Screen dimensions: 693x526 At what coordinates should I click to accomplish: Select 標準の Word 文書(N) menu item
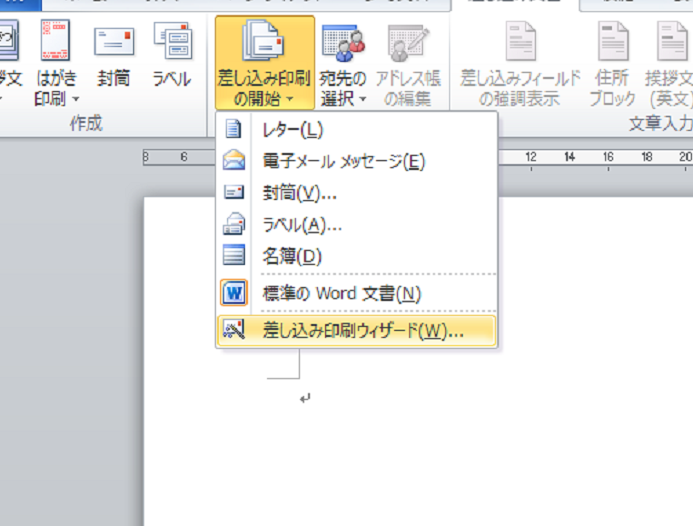[356, 293]
